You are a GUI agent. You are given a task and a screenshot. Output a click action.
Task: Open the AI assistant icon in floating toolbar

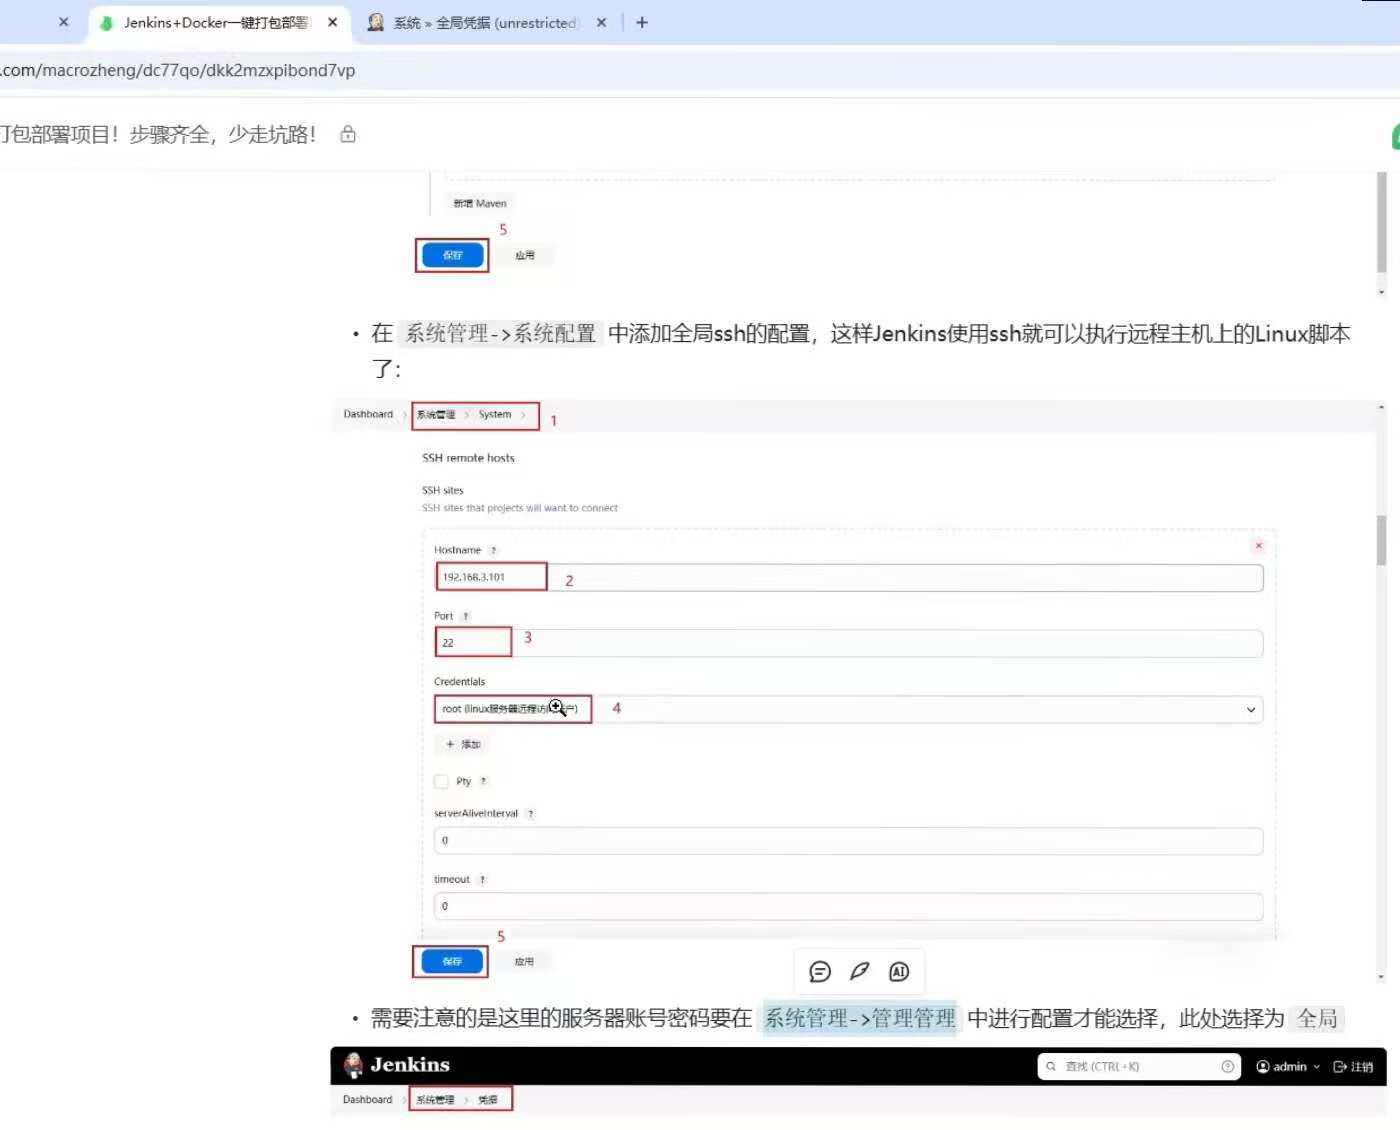click(899, 972)
